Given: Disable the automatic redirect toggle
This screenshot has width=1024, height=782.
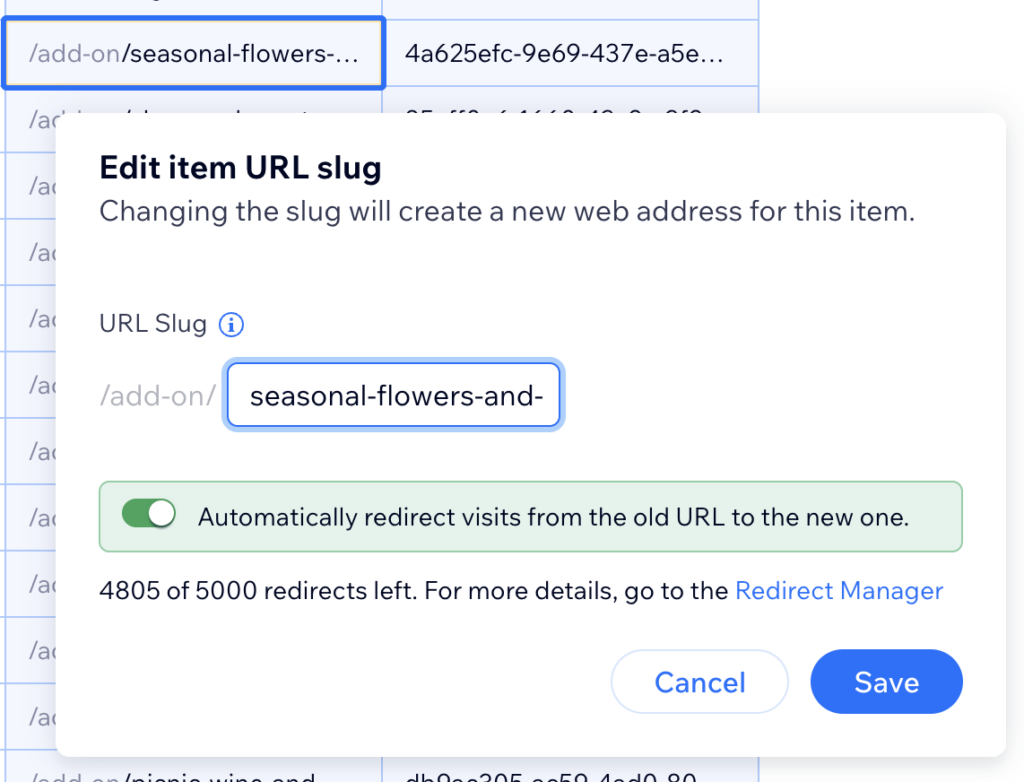Looking at the screenshot, I should pyautogui.click(x=149, y=513).
